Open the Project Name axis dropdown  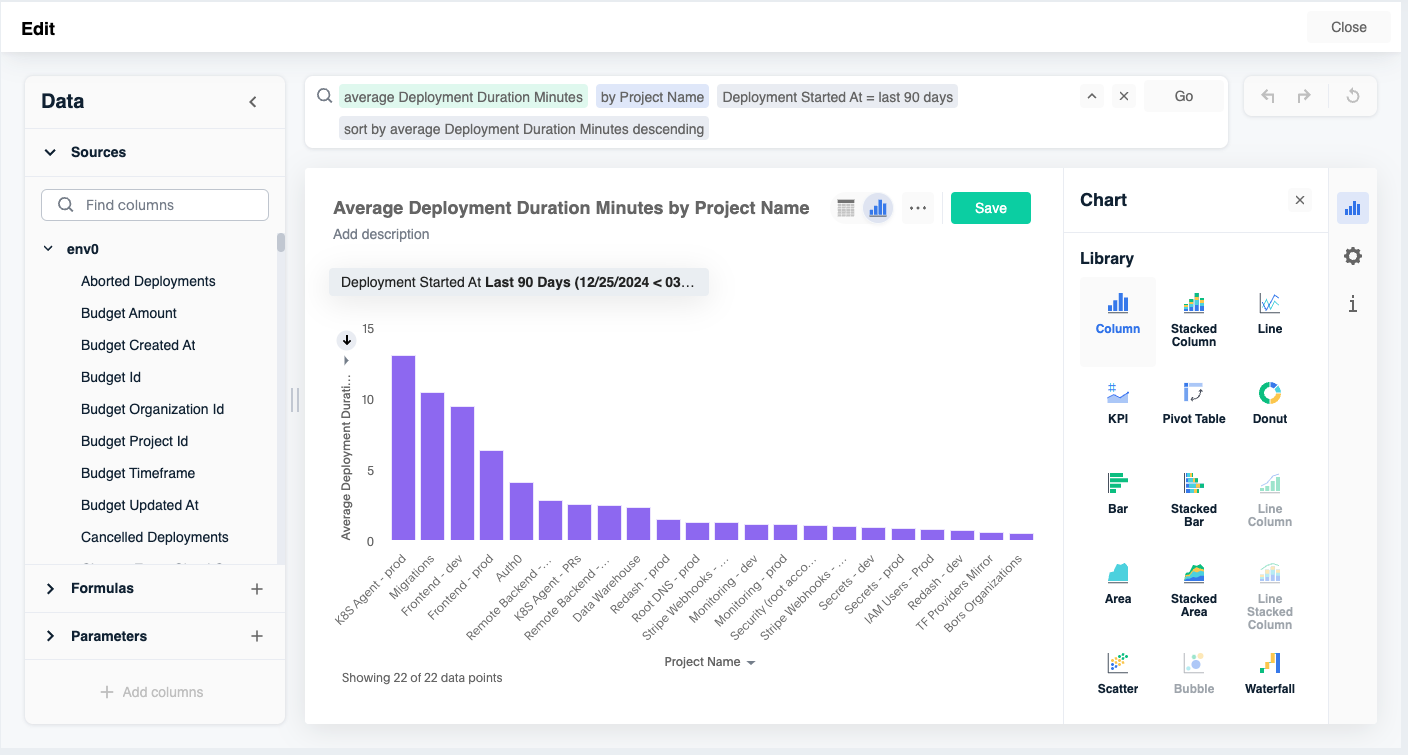[709, 662]
